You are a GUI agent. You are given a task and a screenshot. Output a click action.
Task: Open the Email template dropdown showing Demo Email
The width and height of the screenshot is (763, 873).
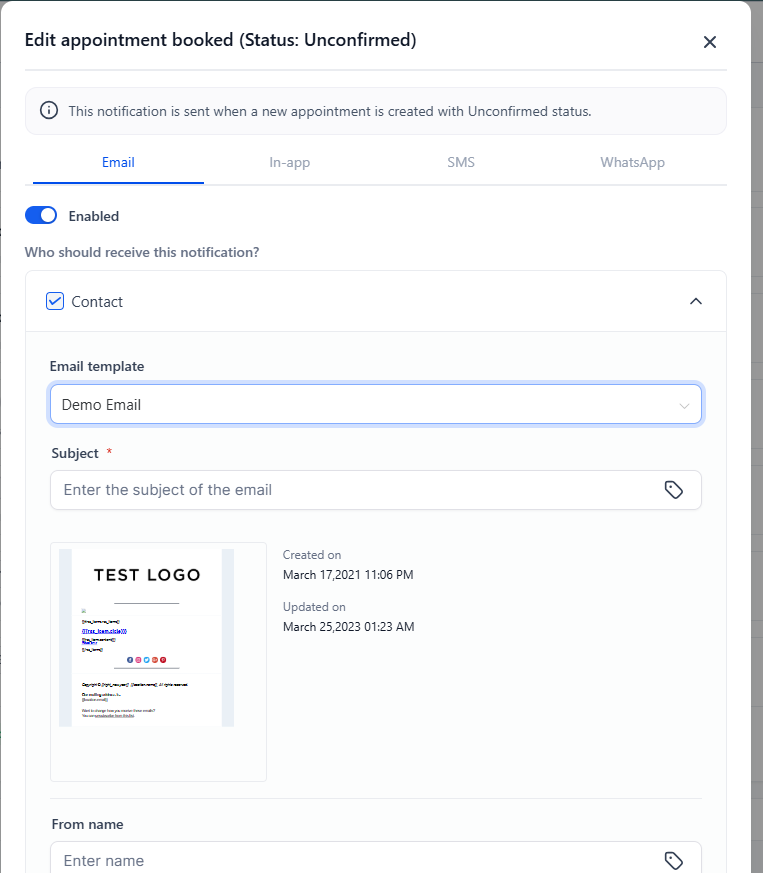375,405
